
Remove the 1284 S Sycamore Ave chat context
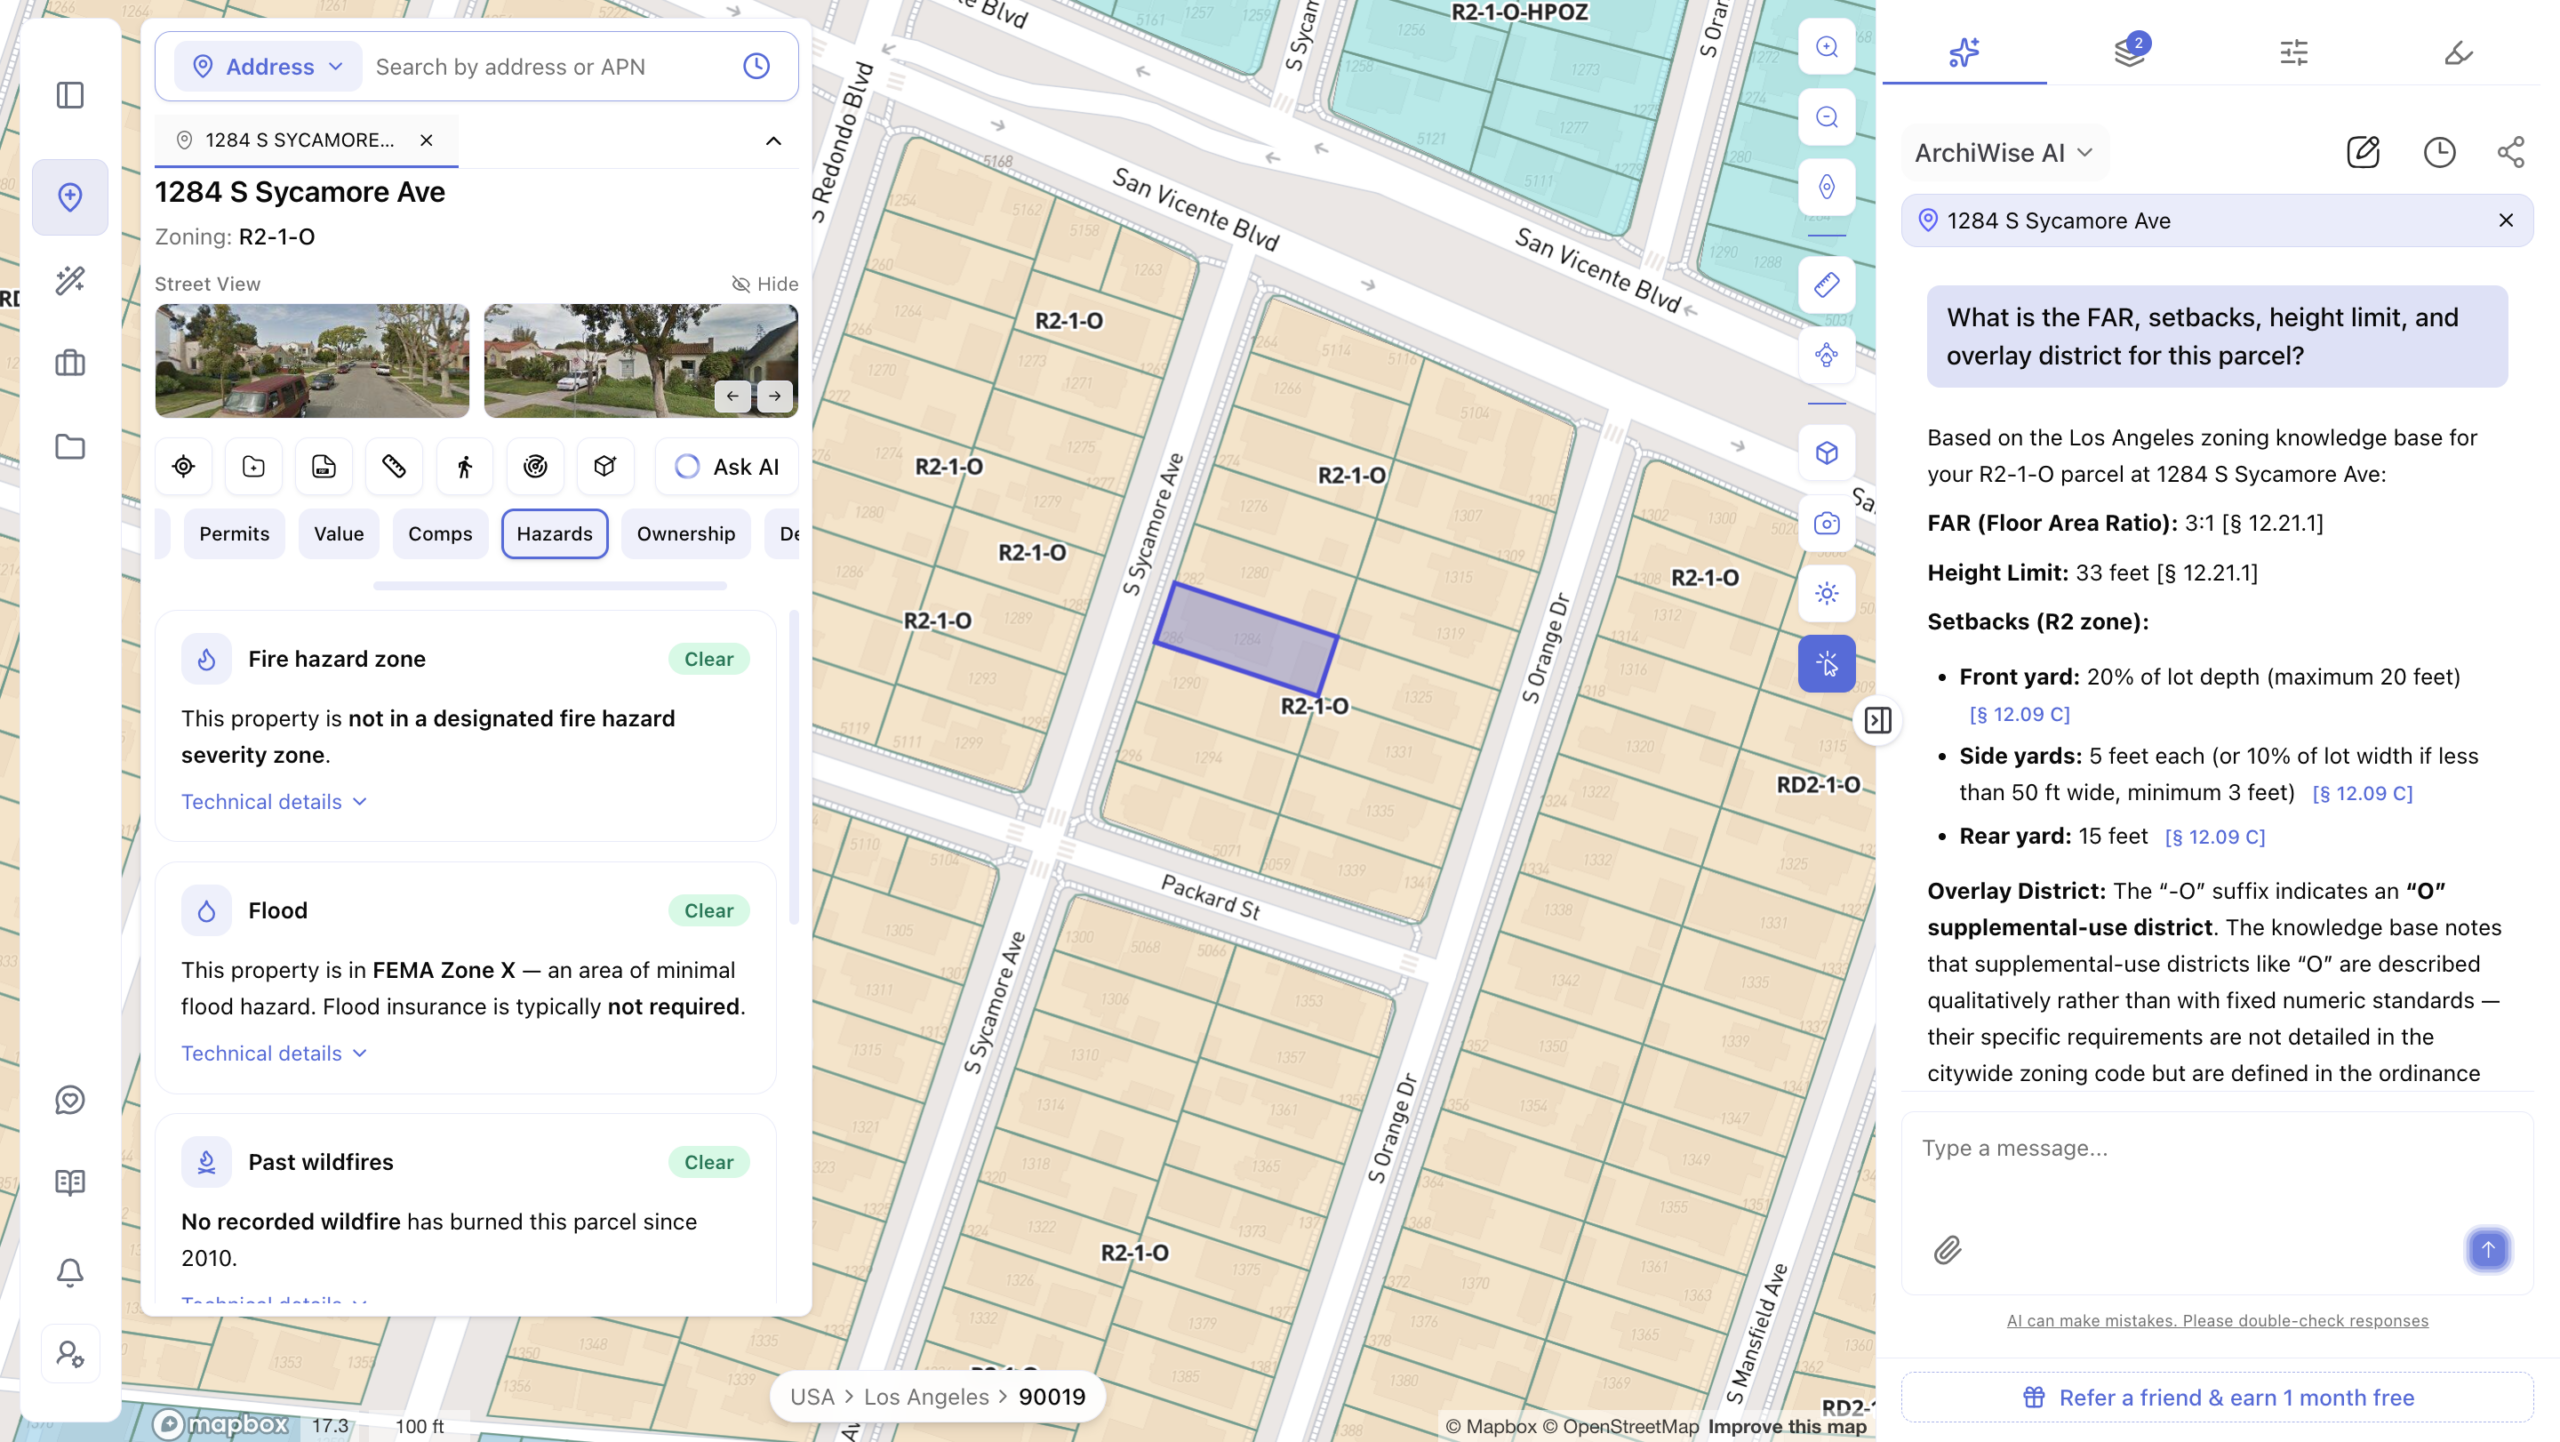pos(2506,220)
